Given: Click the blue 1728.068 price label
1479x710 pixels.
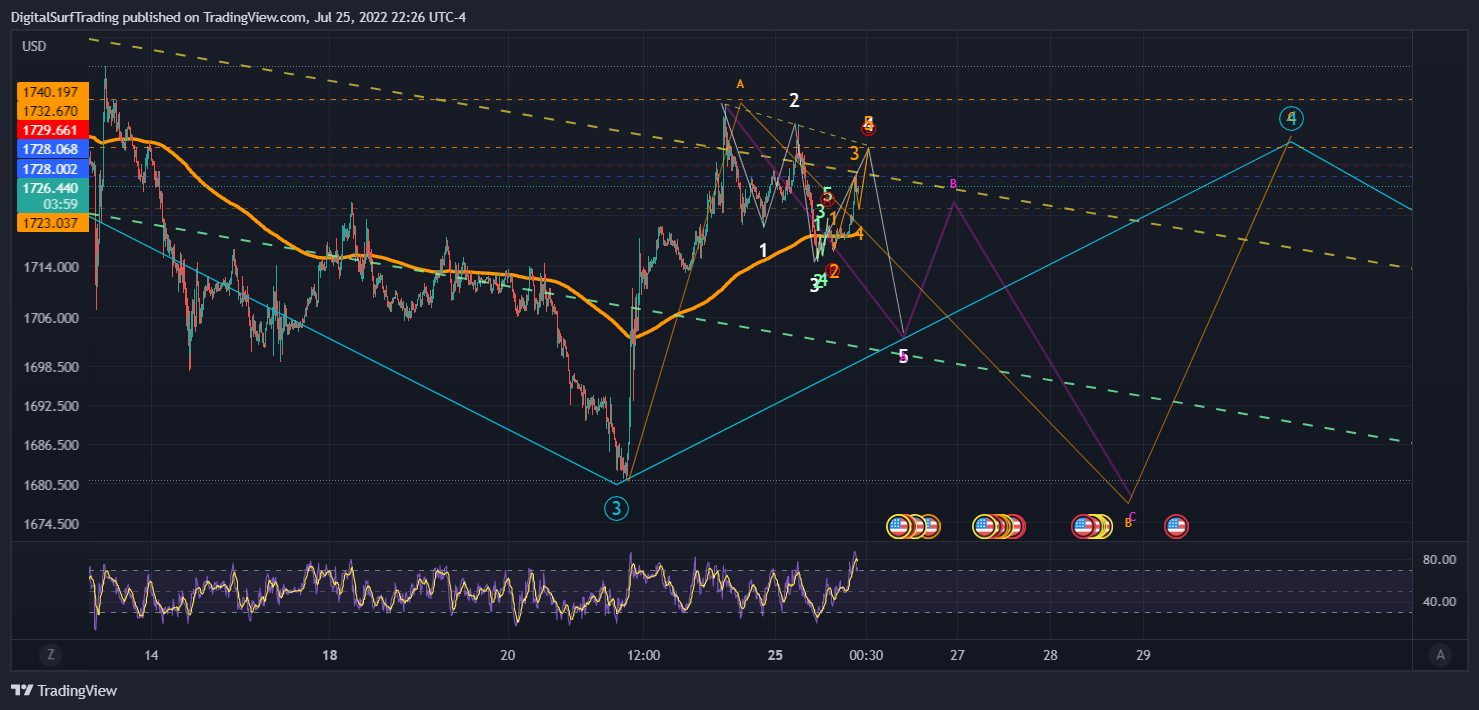Looking at the screenshot, I should tap(53, 149).
